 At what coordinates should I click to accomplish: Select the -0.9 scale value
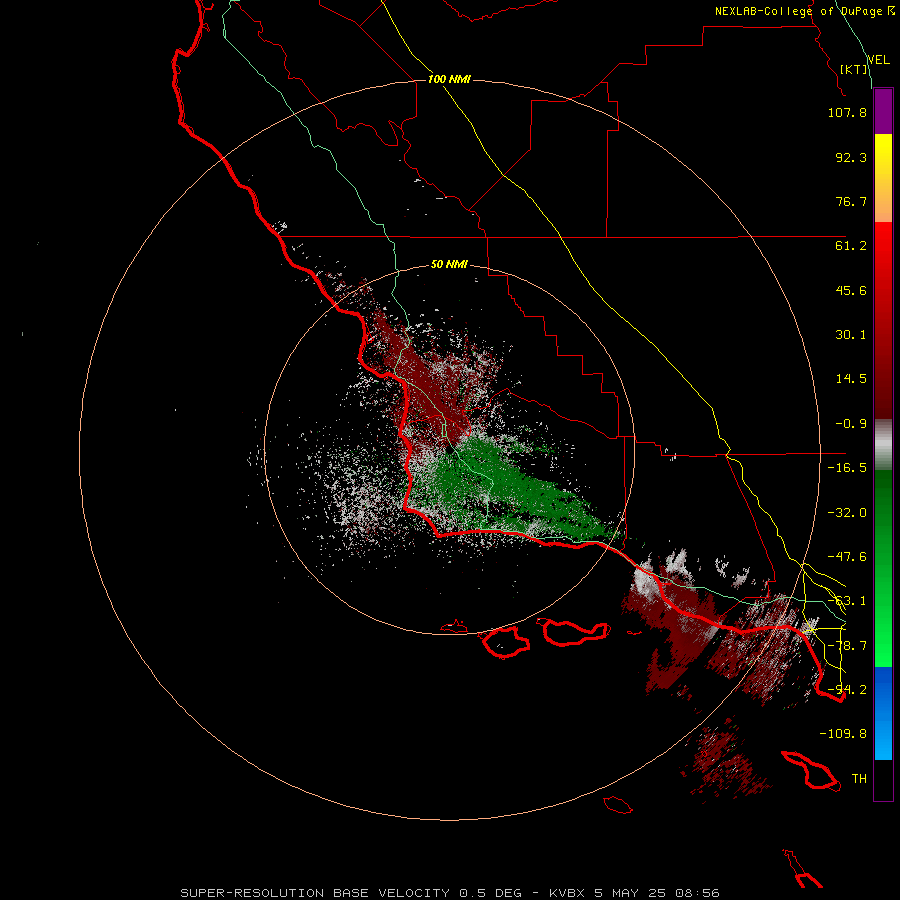point(851,424)
